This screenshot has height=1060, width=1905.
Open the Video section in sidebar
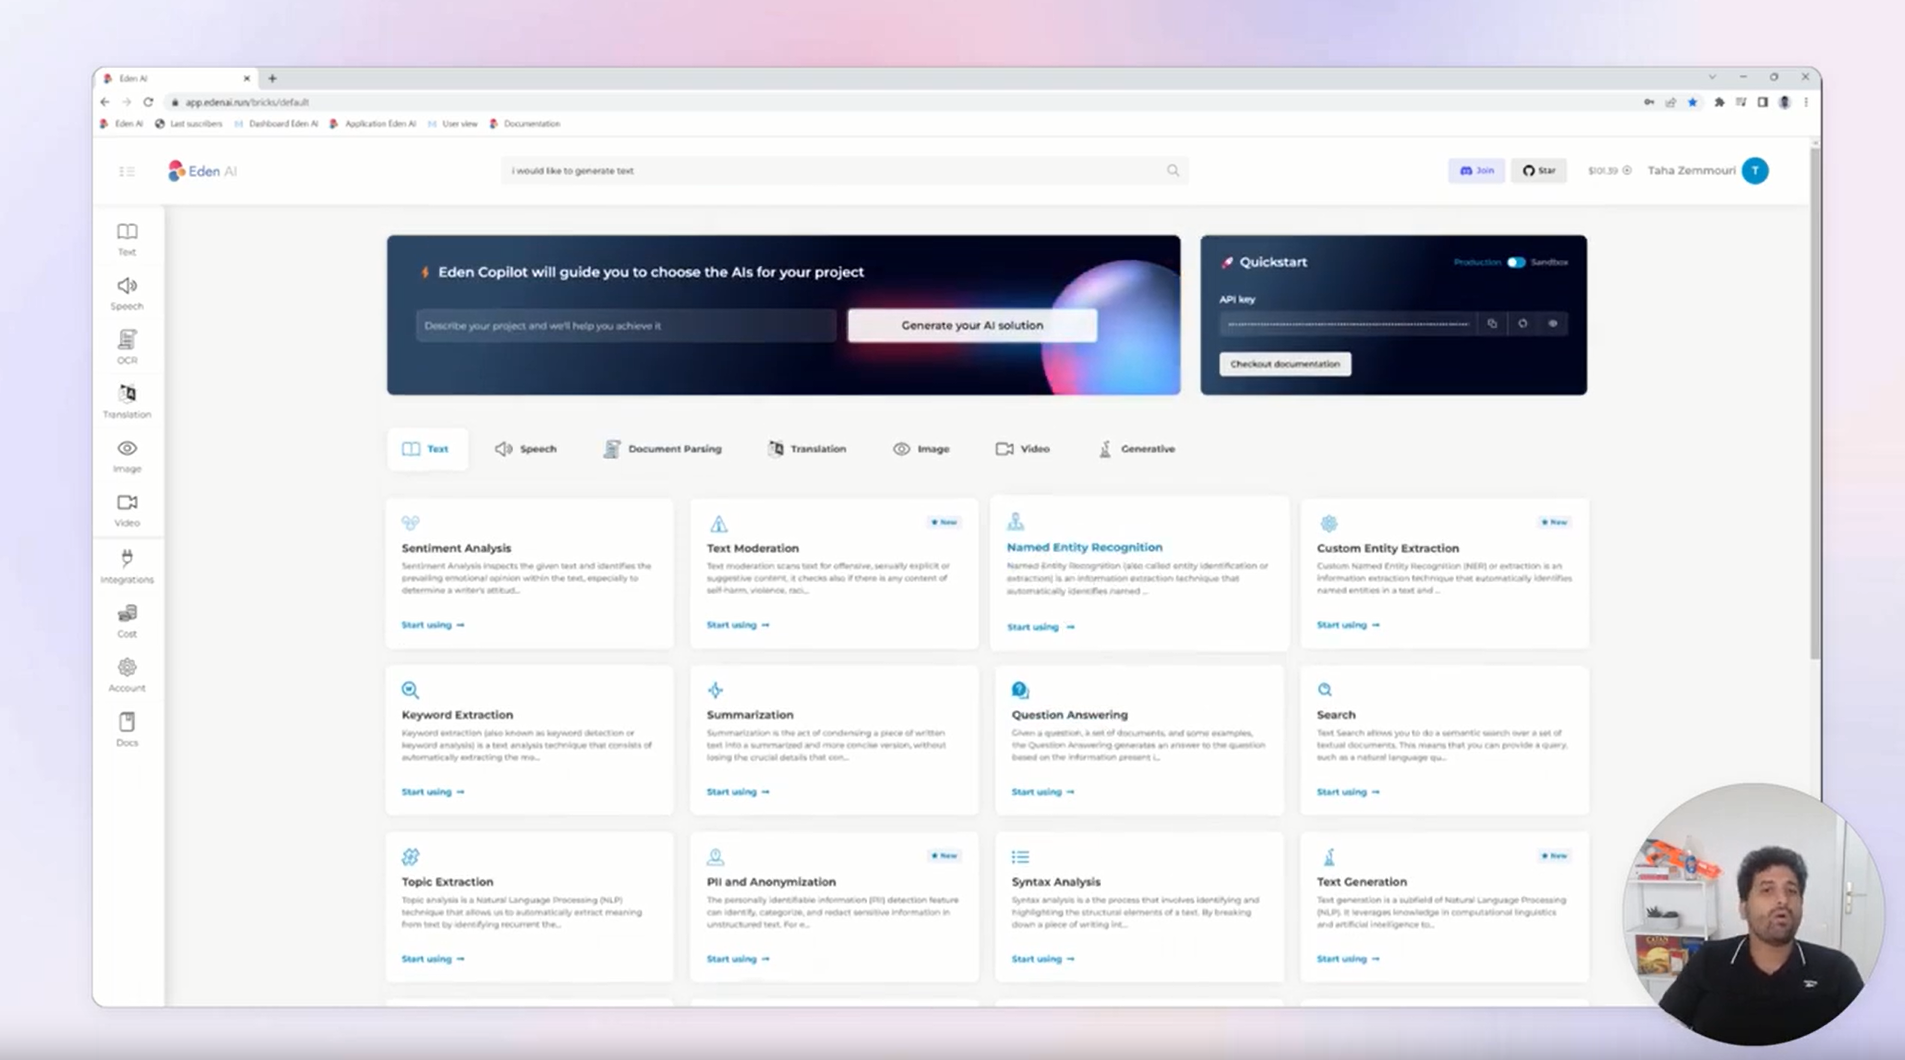tap(127, 510)
